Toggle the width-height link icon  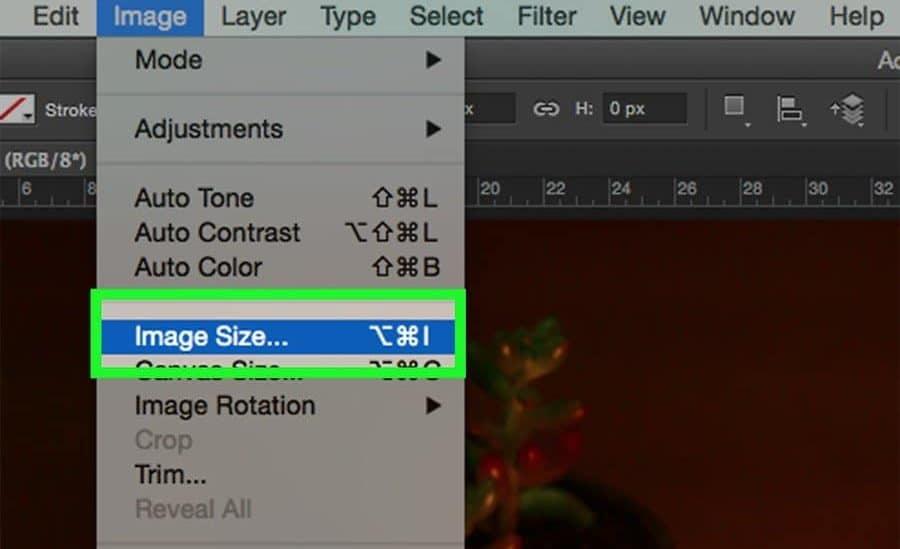click(x=545, y=109)
